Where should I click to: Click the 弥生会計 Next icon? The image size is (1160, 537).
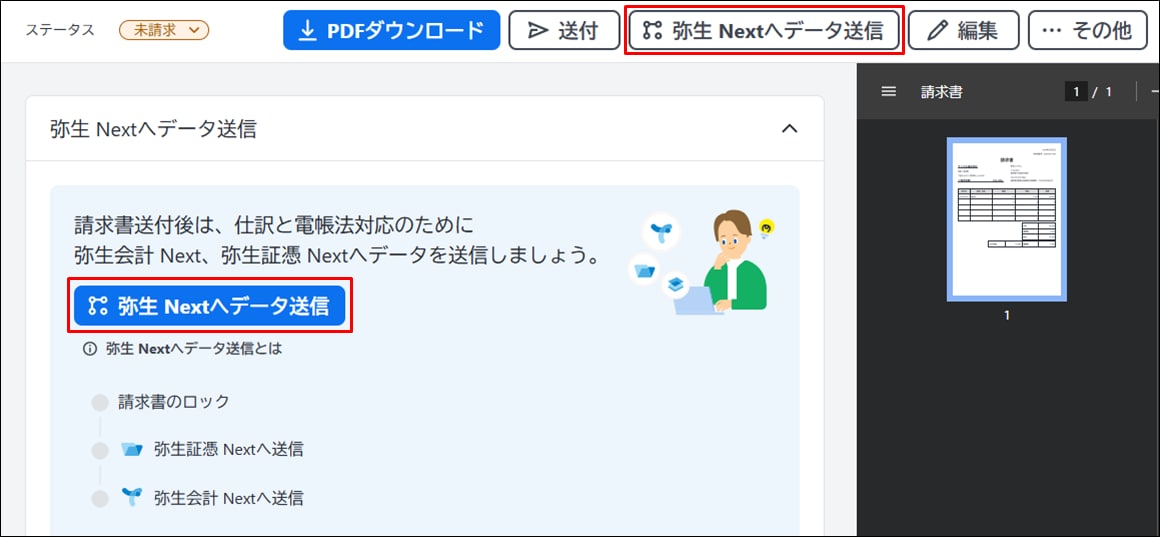132,497
